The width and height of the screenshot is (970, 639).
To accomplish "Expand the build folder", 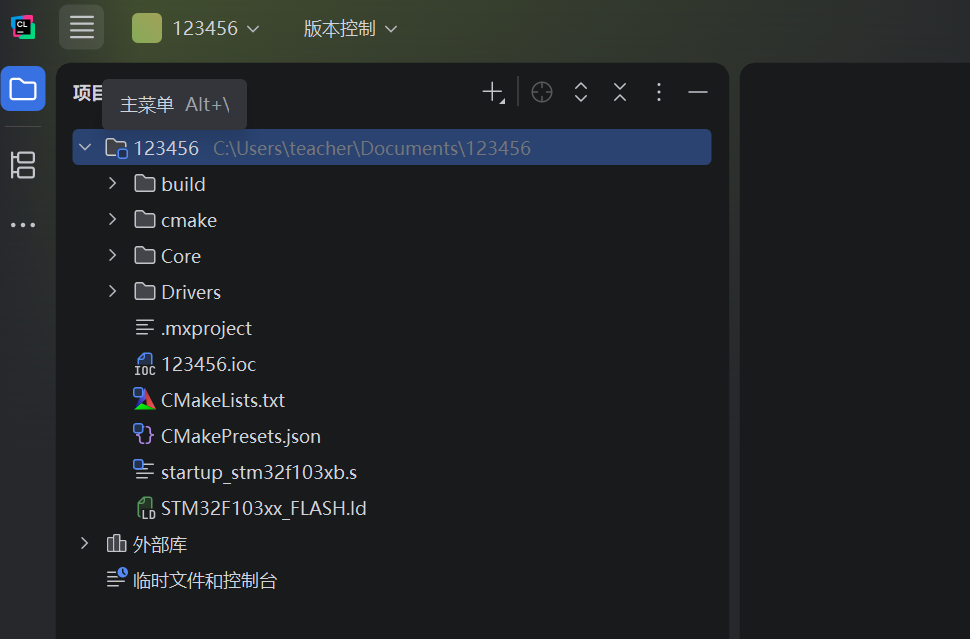I will click(112, 183).
